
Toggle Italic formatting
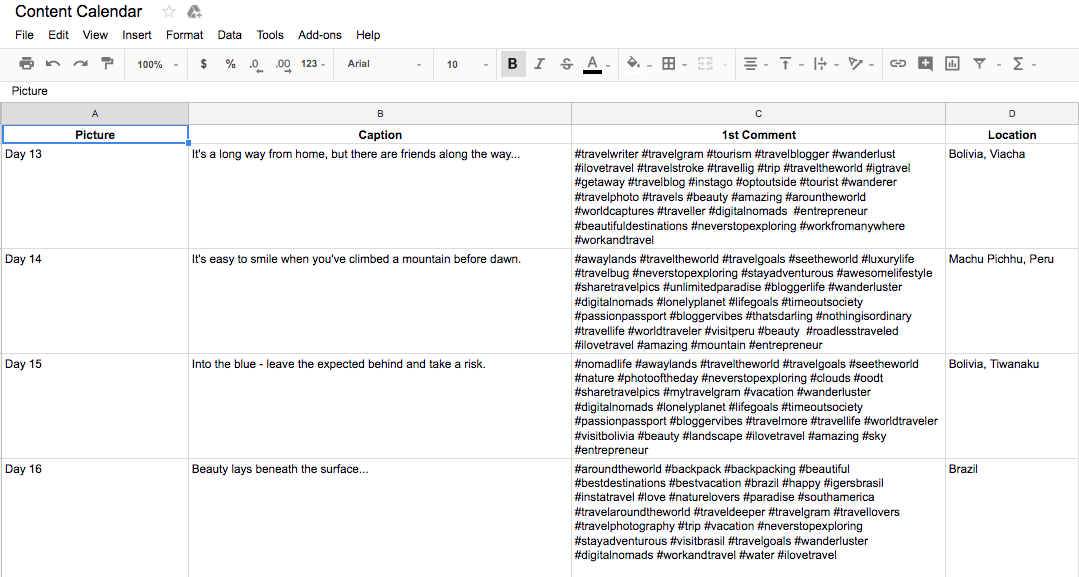pos(540,64)
